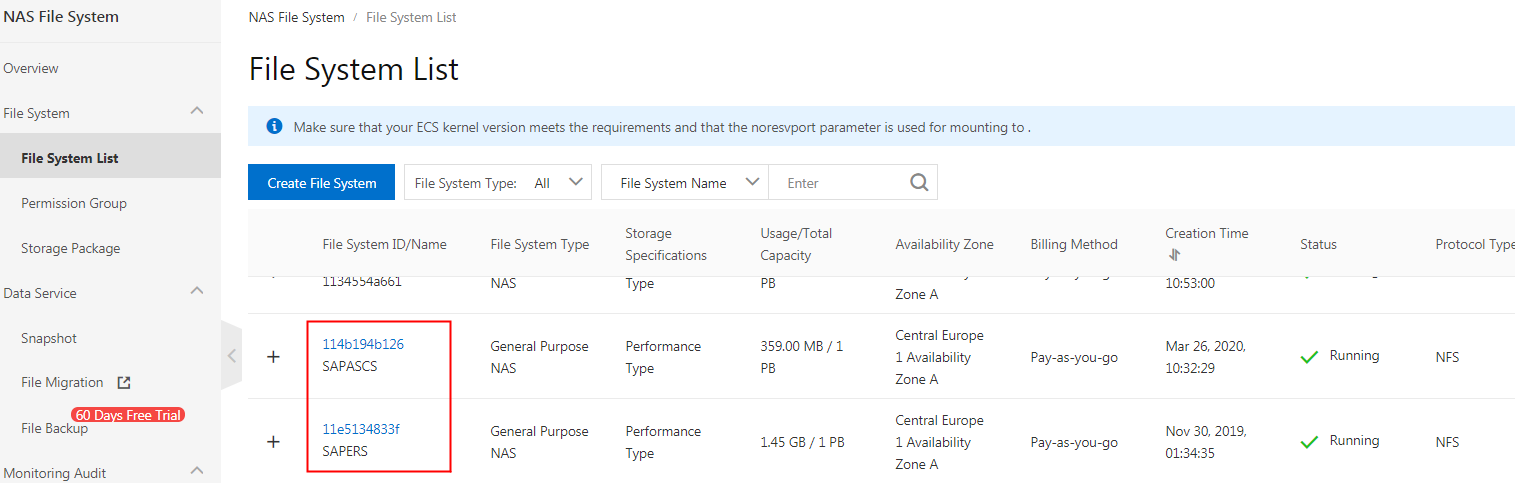The height and width of the screenshot is (483, 1515).
Task: Open file system 114b194b126 link
Action: pos(363,344)
